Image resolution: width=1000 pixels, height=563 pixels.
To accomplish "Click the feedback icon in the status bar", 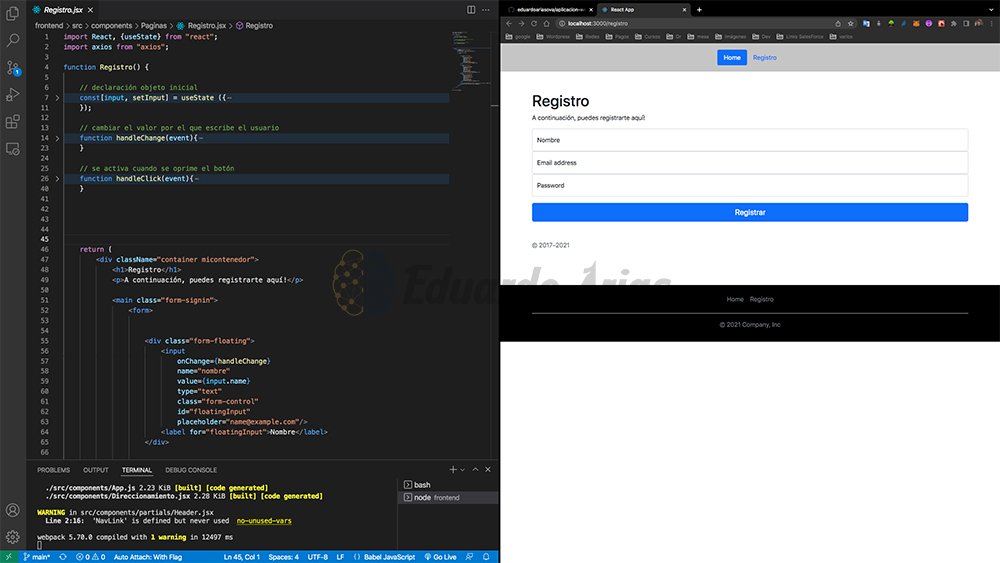I will pyautogui.click(x=469, y=557).
